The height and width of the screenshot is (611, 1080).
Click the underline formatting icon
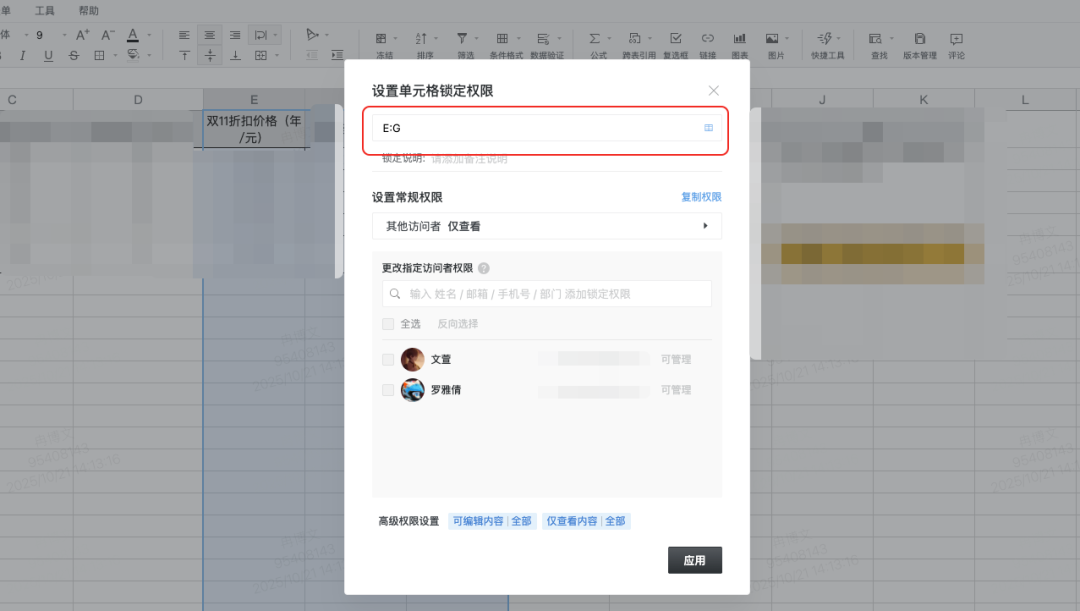(x=48, y=55)
